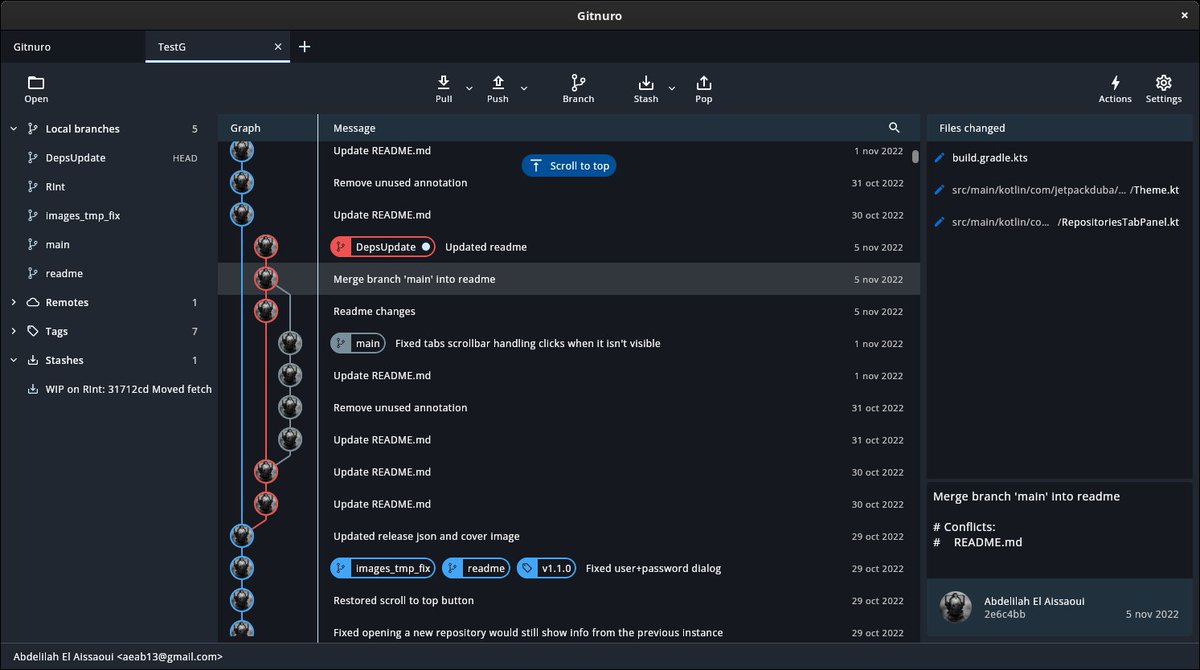
Task: Click the v1.1.0 tag label
Action: (547, 568)
